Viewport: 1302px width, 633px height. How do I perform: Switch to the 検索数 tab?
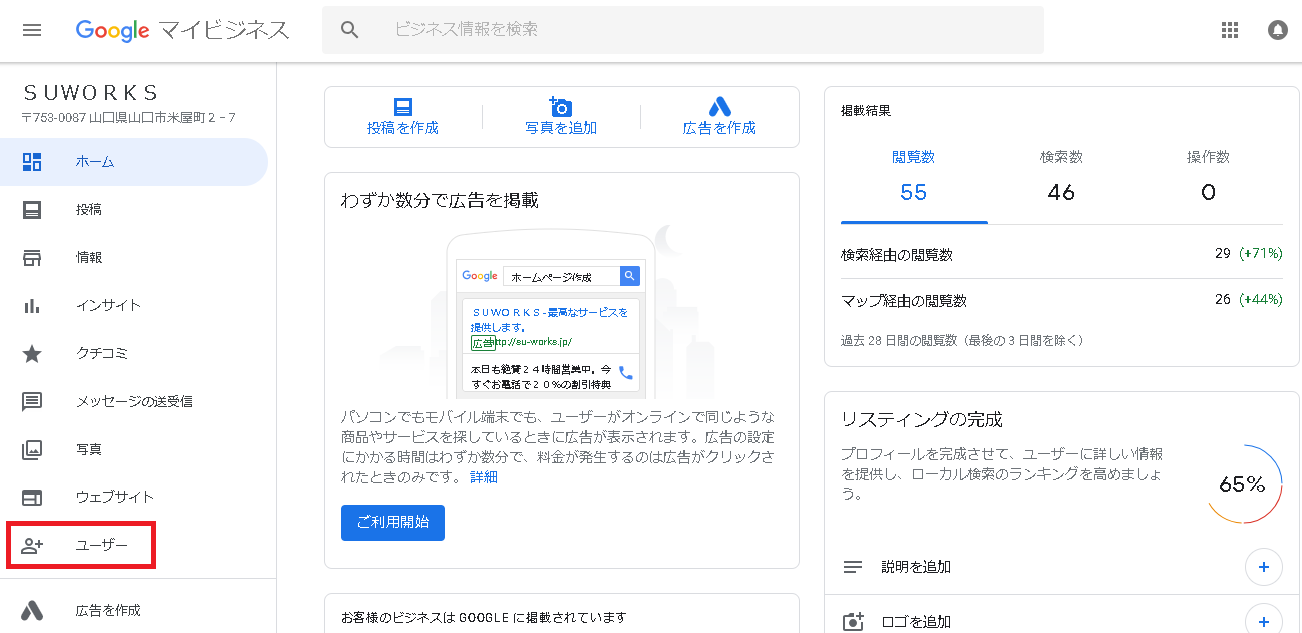1061,176
